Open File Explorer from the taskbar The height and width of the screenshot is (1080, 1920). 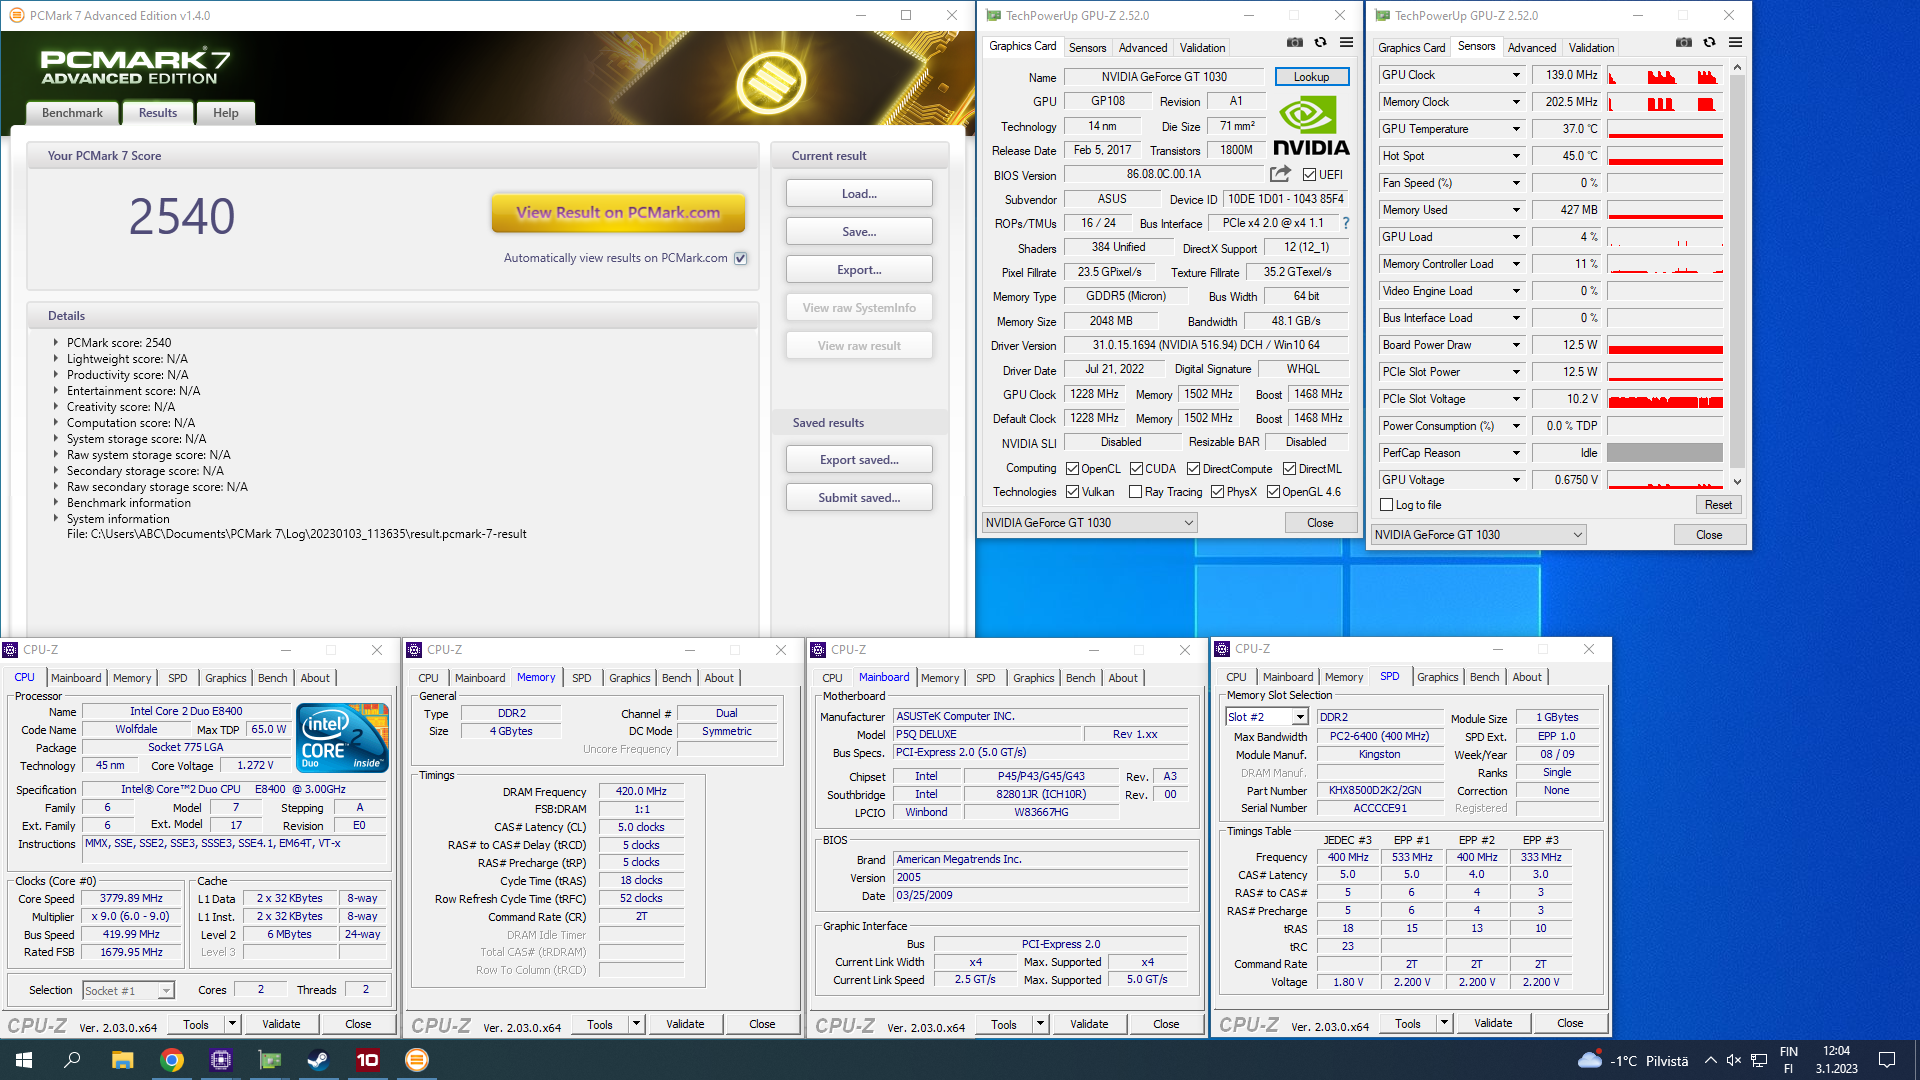[122, 1060]
